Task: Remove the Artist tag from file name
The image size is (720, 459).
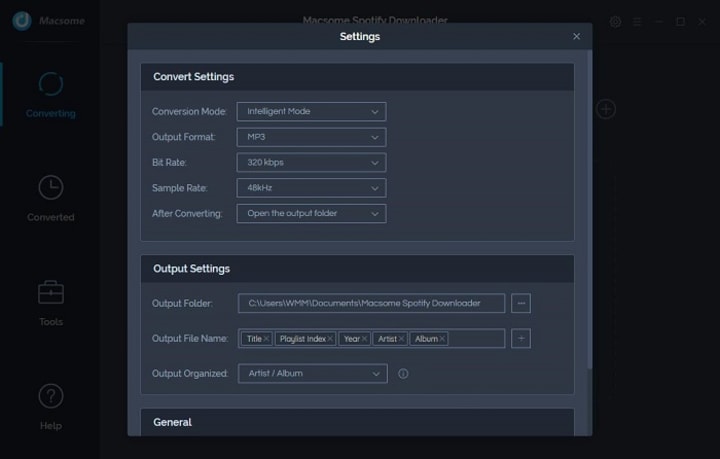Action: pyautogui.click(x=401, y=339)
